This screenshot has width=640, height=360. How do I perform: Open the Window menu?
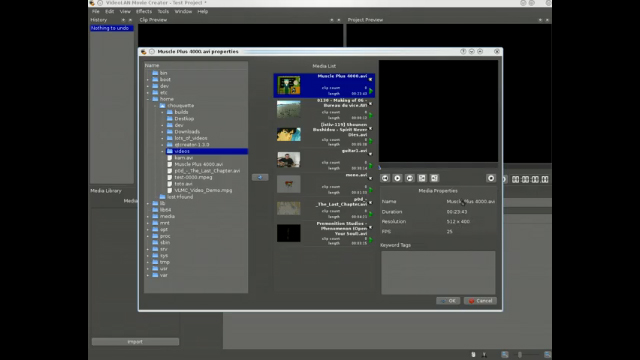click(x=183, y=11)
